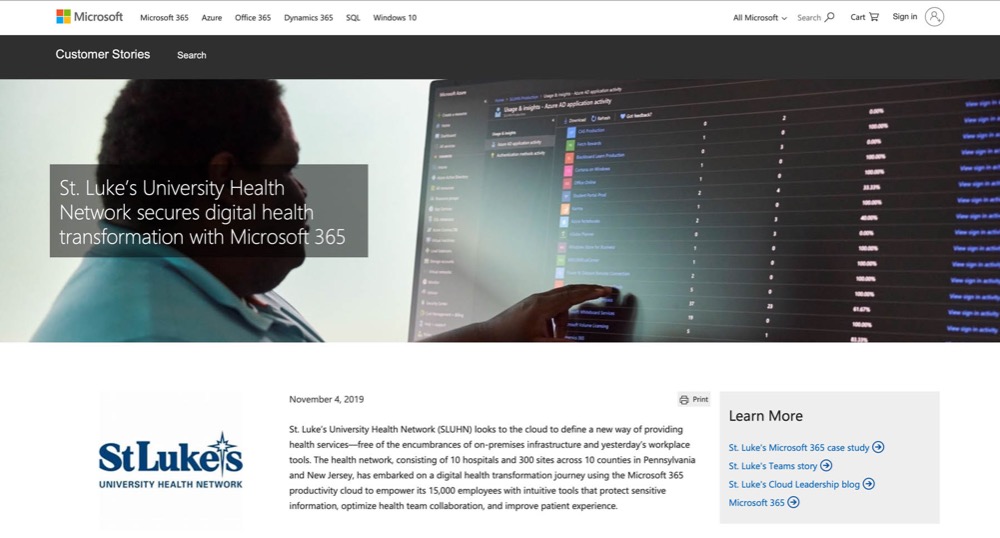Click arrow icon beside Cloud Leadership blog
Screen dimensions: 1000x538
click(869, 484)
